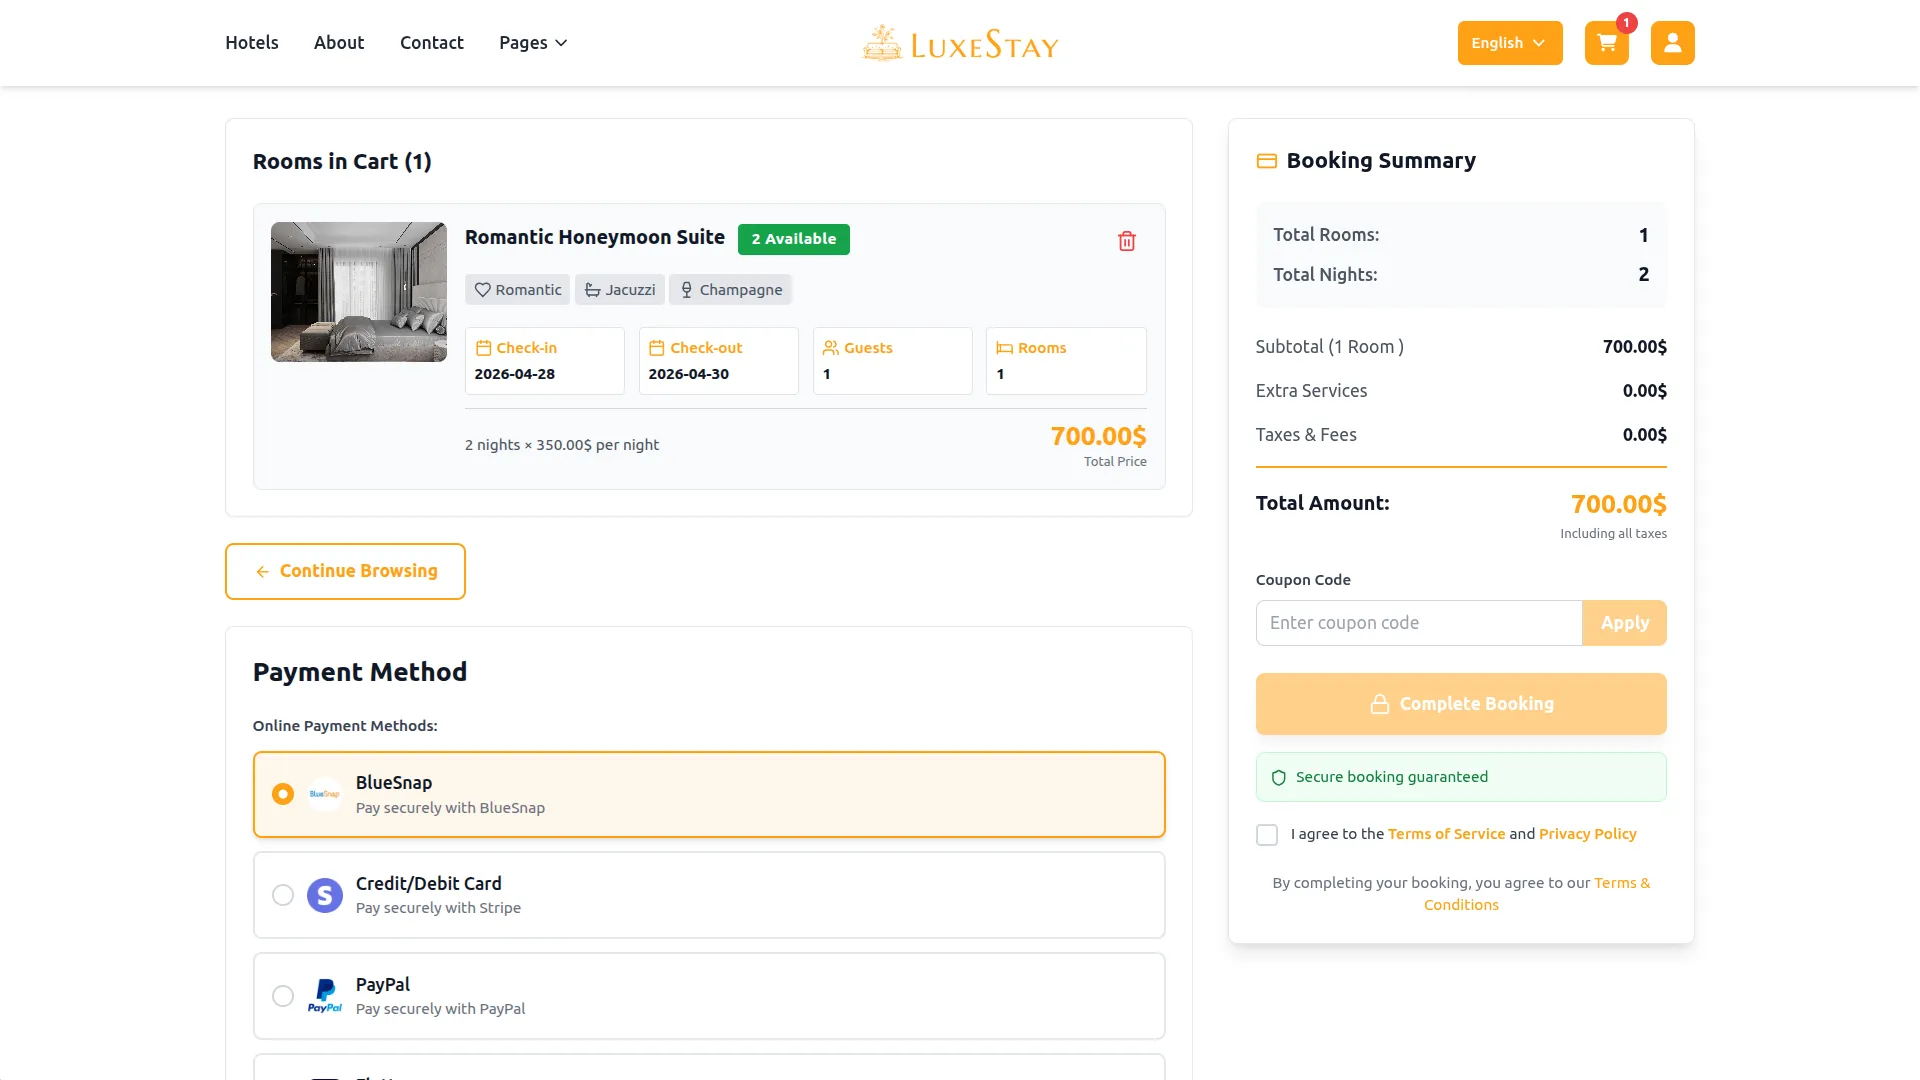Image resolution: width=1920 pixels, height=1080 pixels.
Task: Apply the coupon code
Action: 1625,623
